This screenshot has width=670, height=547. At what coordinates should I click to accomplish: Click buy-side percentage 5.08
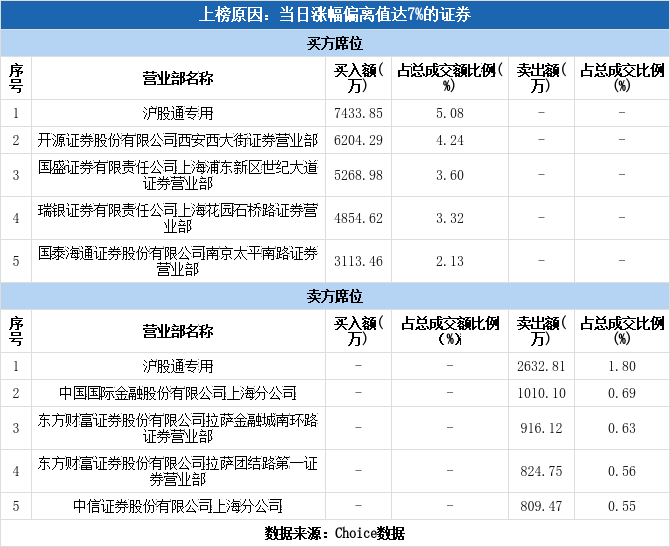click(450, 113)
